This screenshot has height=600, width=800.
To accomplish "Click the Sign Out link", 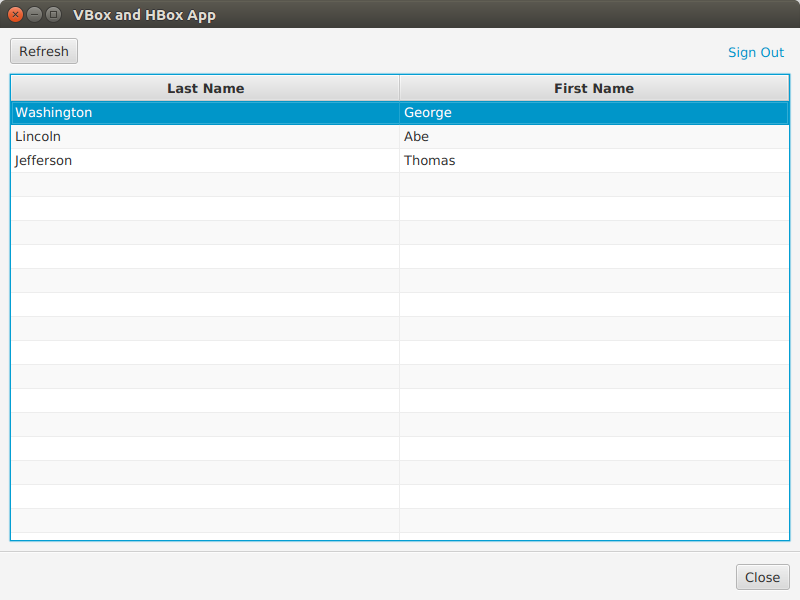I will tap(755, 53).
